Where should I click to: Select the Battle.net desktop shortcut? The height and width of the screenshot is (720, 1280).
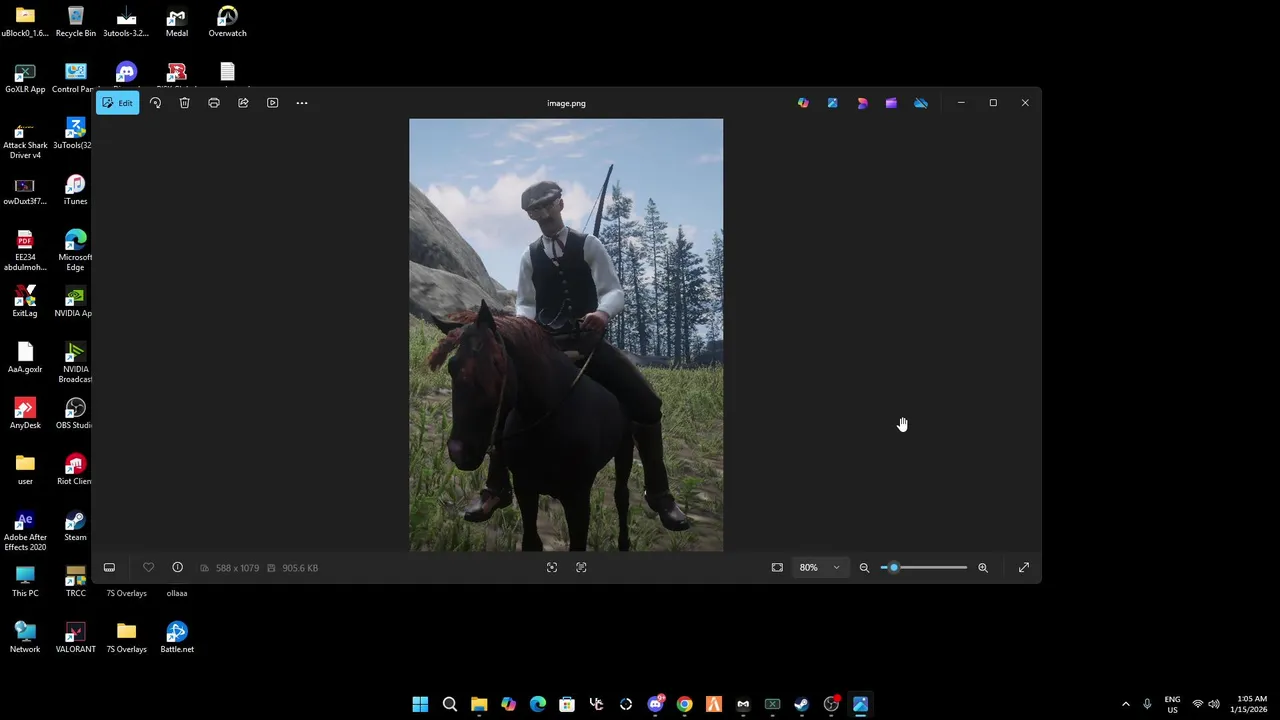[177, 638]
